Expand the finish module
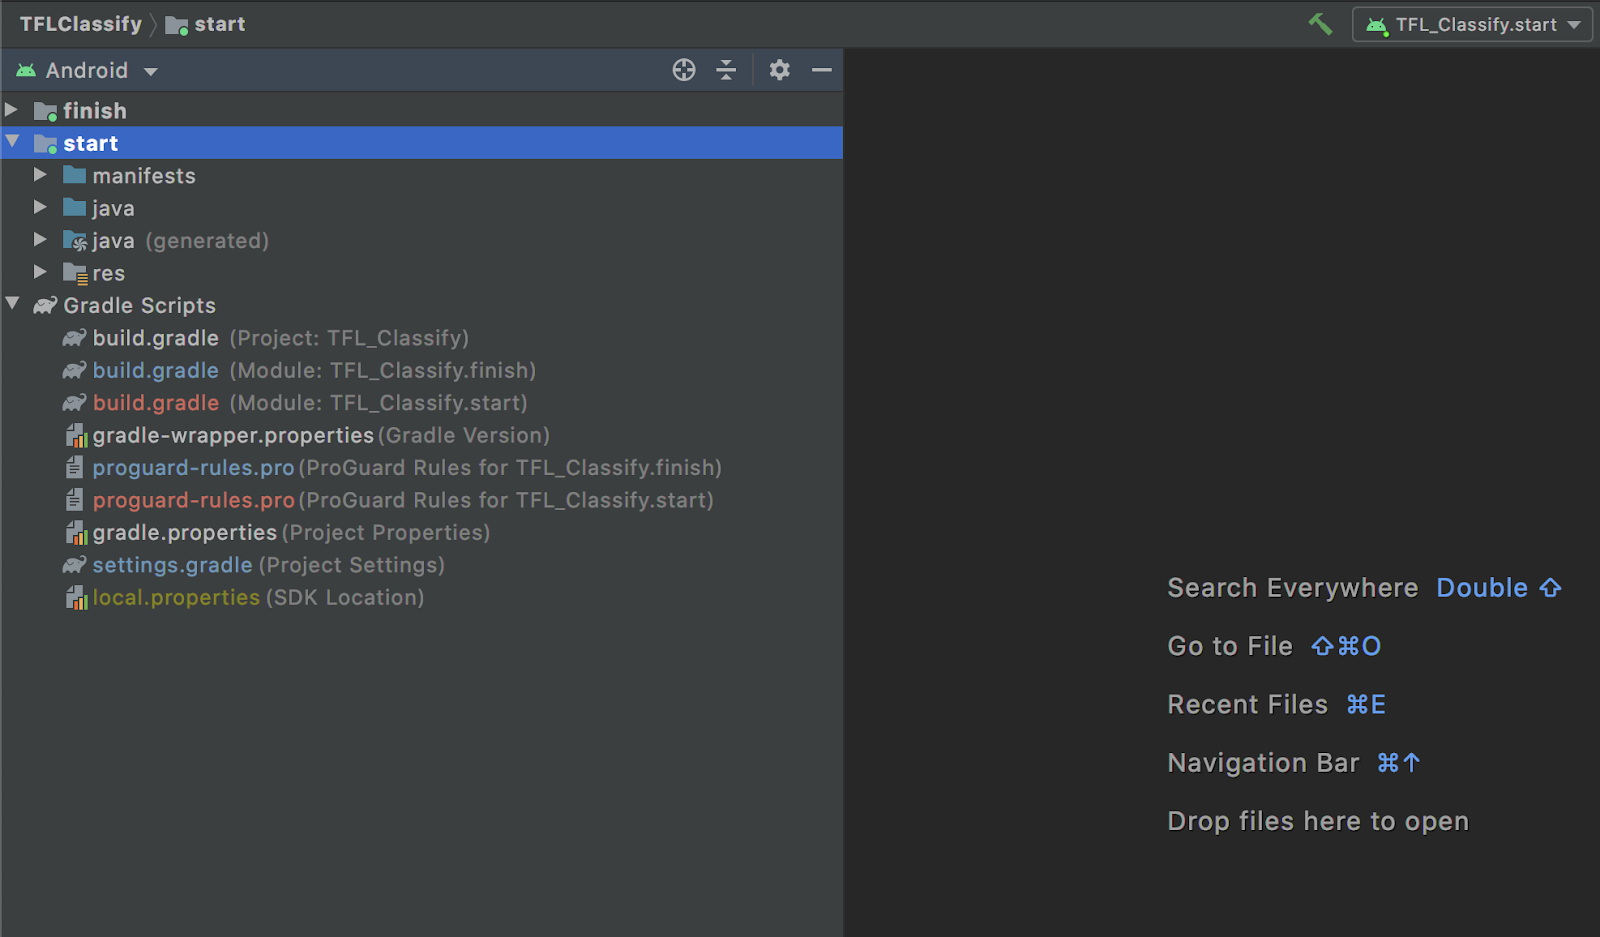The height and width of the screenshot is (937, 1600). (x=12, y=110)
